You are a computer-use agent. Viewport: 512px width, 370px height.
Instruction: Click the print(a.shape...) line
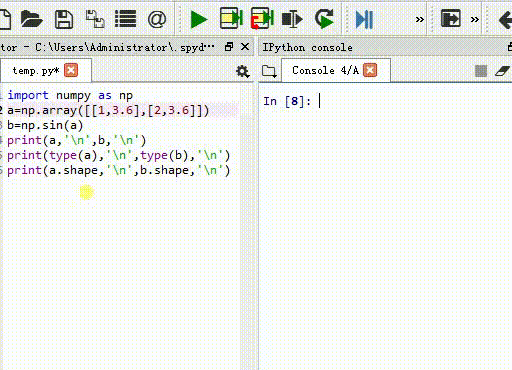pyautogui.click(x=119, y=170)
